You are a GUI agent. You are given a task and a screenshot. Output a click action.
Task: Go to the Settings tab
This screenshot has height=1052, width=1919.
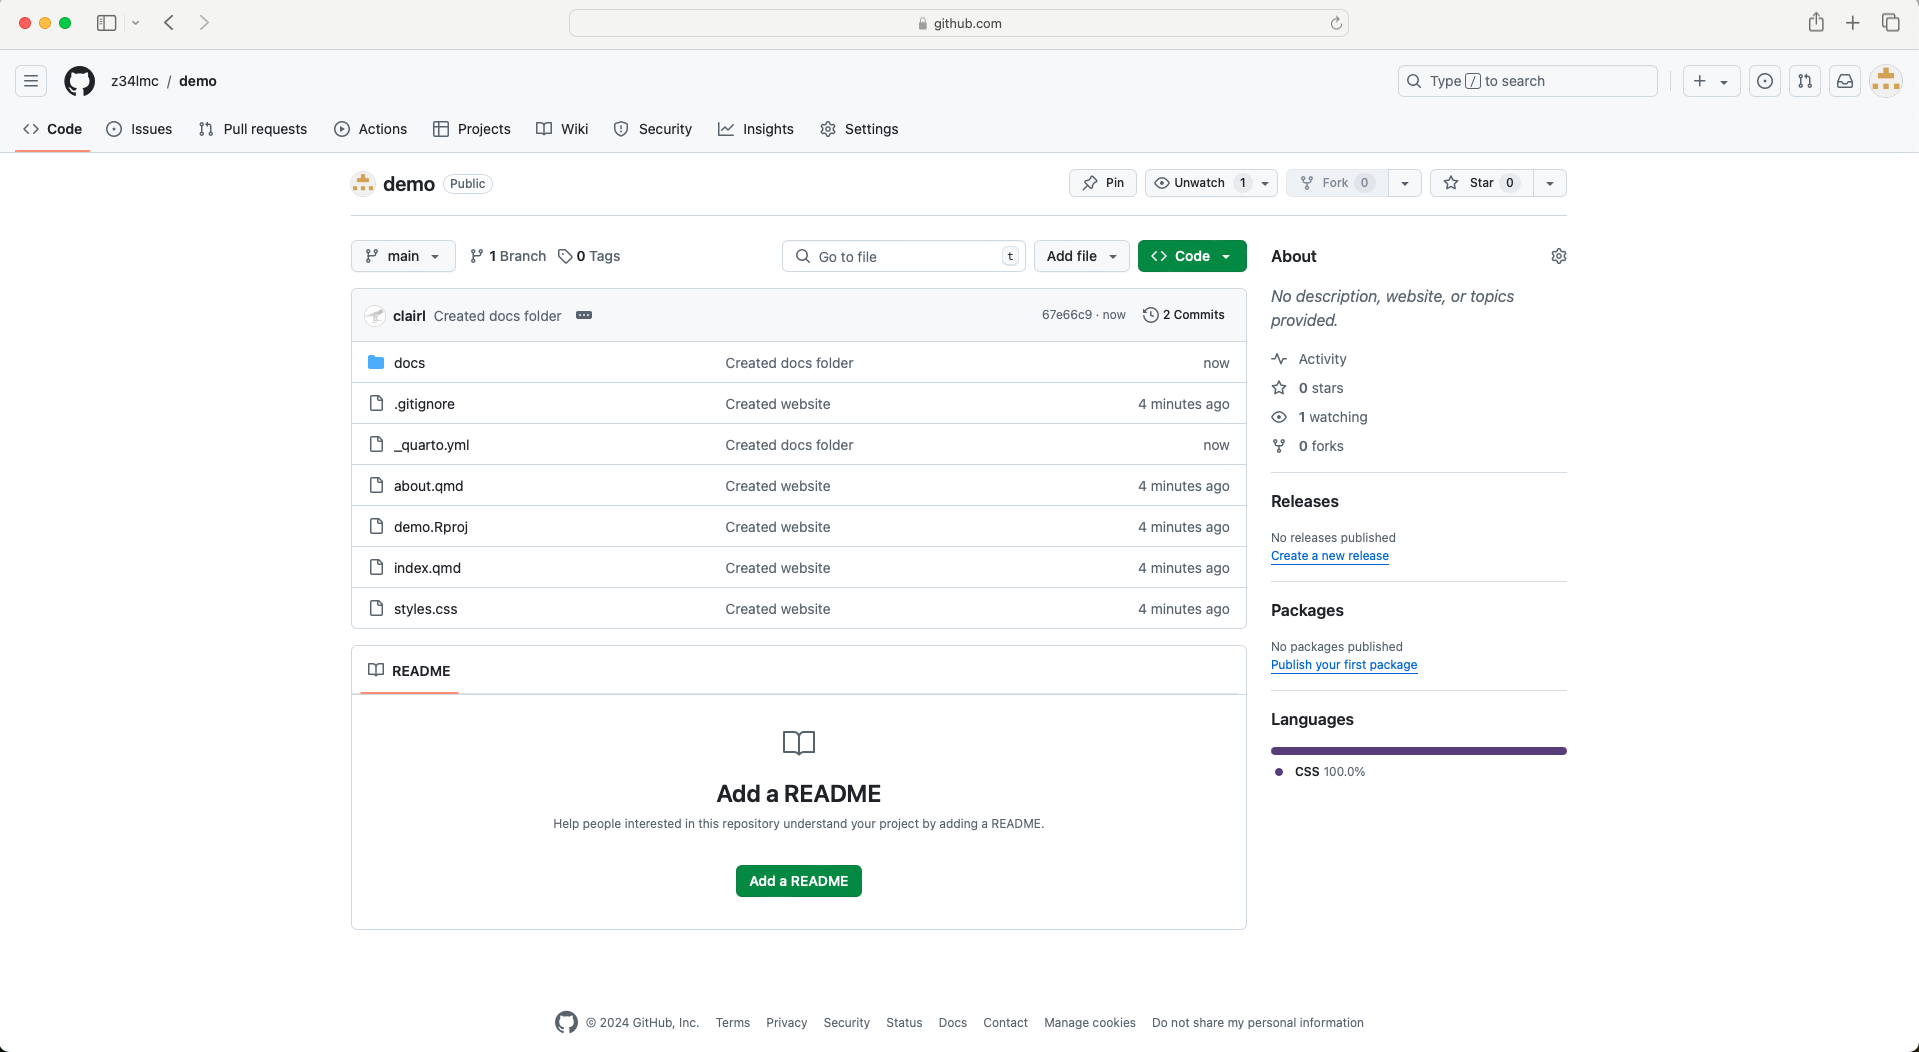click(x=859, y=129)
